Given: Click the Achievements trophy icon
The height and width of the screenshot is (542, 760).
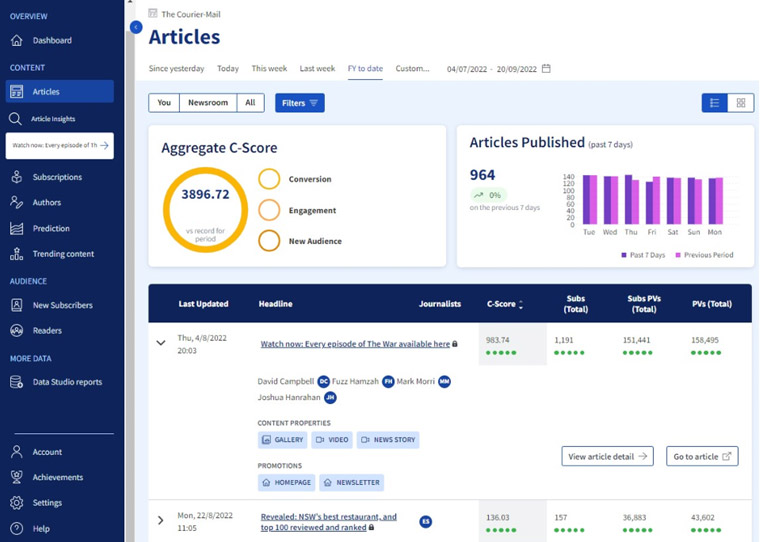Looking at the screenshot, I should (x=16, y=477).
